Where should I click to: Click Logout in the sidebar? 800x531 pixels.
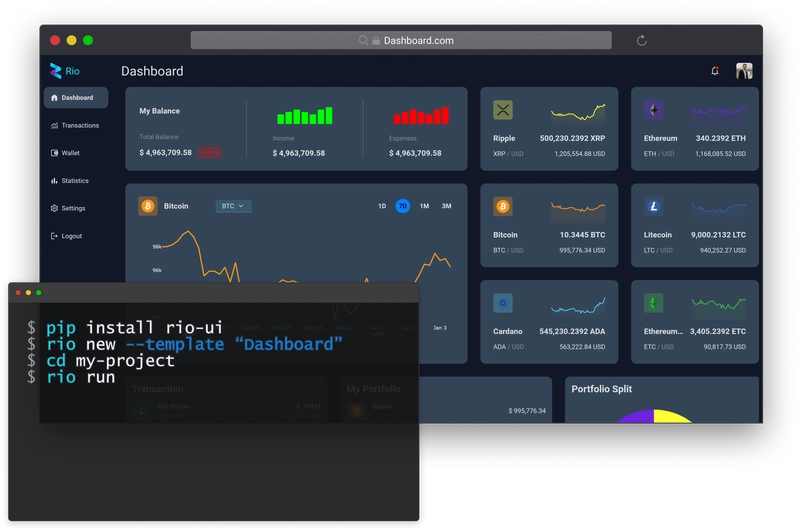[66, 236]
